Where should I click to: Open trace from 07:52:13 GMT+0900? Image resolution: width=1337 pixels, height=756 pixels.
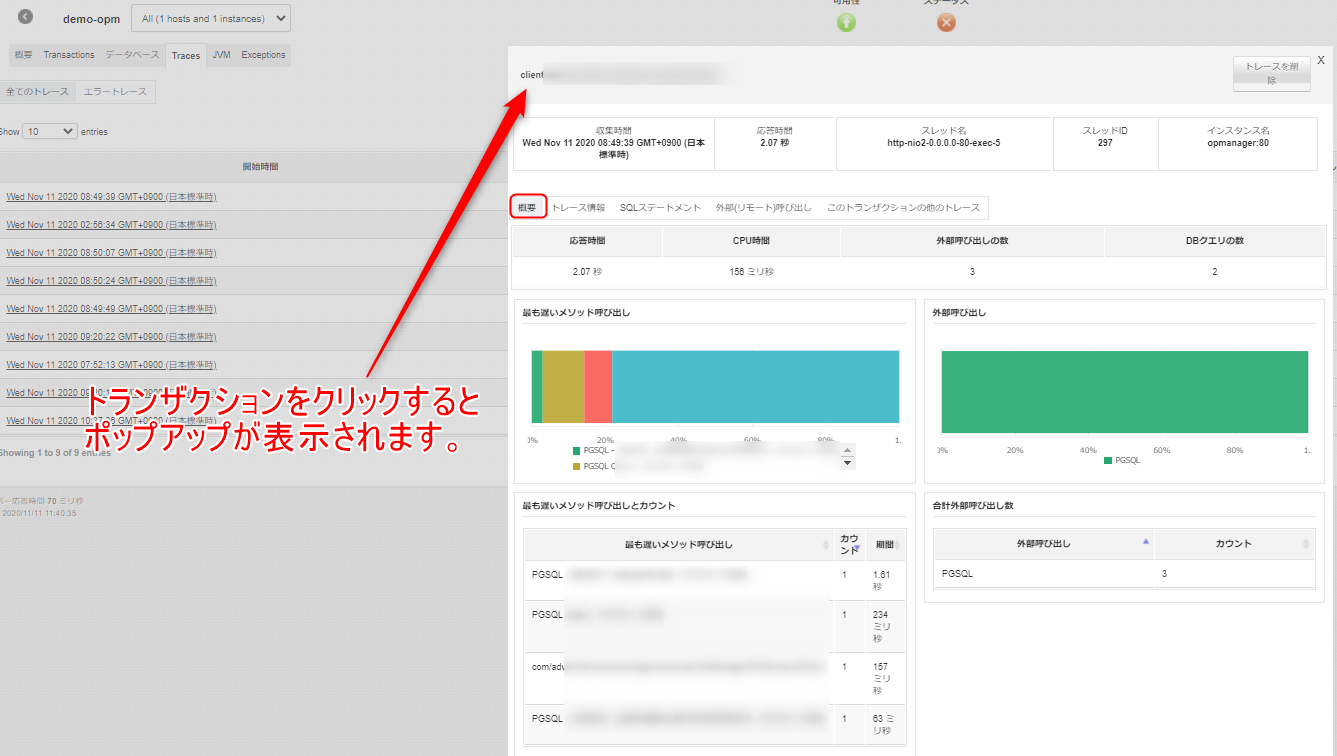point(111,365)
